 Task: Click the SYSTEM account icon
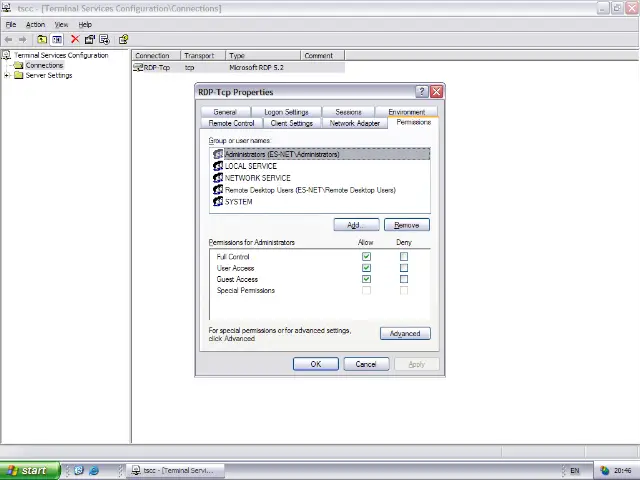click(x=218, y=201)
